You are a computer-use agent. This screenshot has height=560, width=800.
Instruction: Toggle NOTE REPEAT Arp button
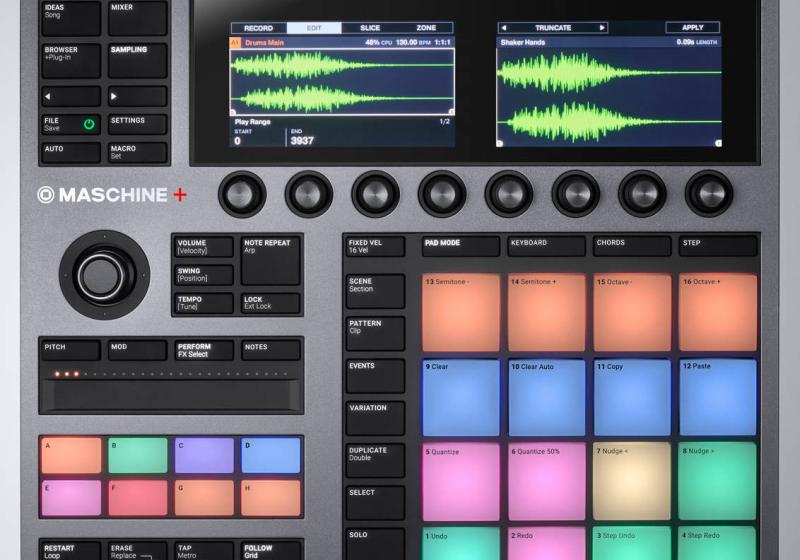270,261
